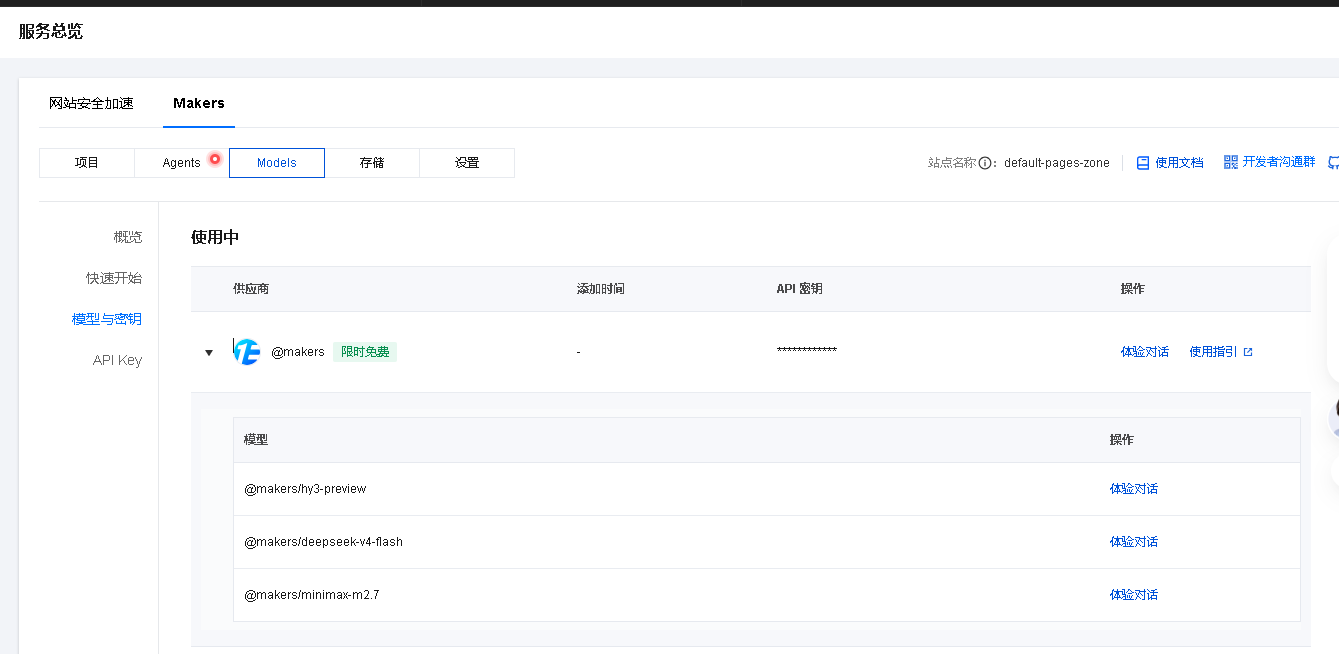Click the external link icon next to 使用指引
This screenshot has width=1339, height=654.
[1247, 352]
